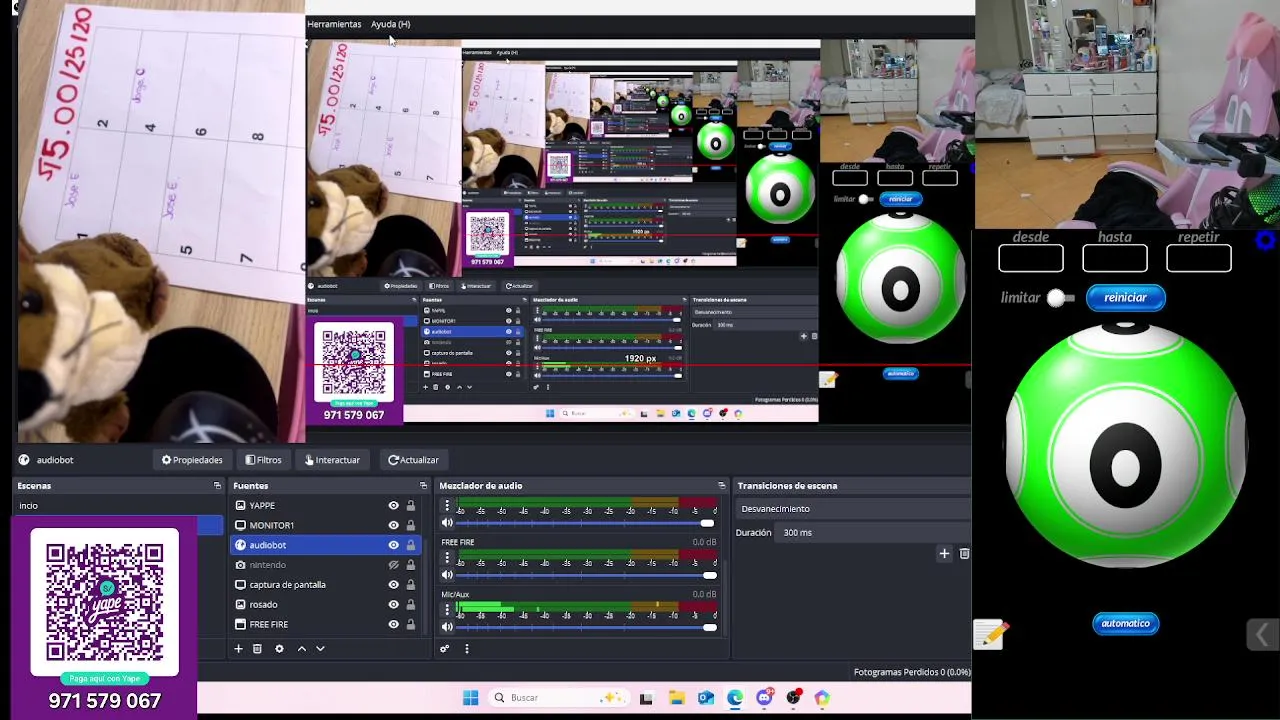Remove the scene transition with trash icon
Screen dimensions: 1280x720
964,553
